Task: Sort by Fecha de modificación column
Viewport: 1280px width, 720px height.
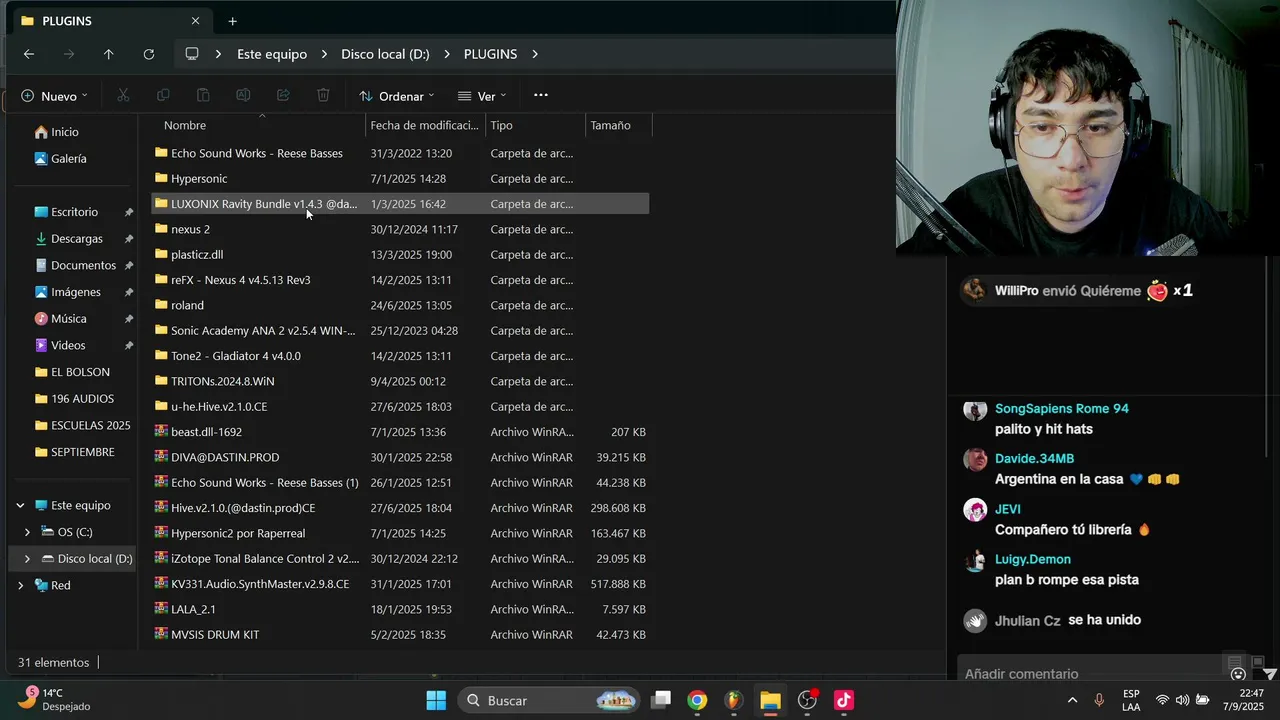Action: 424,125
